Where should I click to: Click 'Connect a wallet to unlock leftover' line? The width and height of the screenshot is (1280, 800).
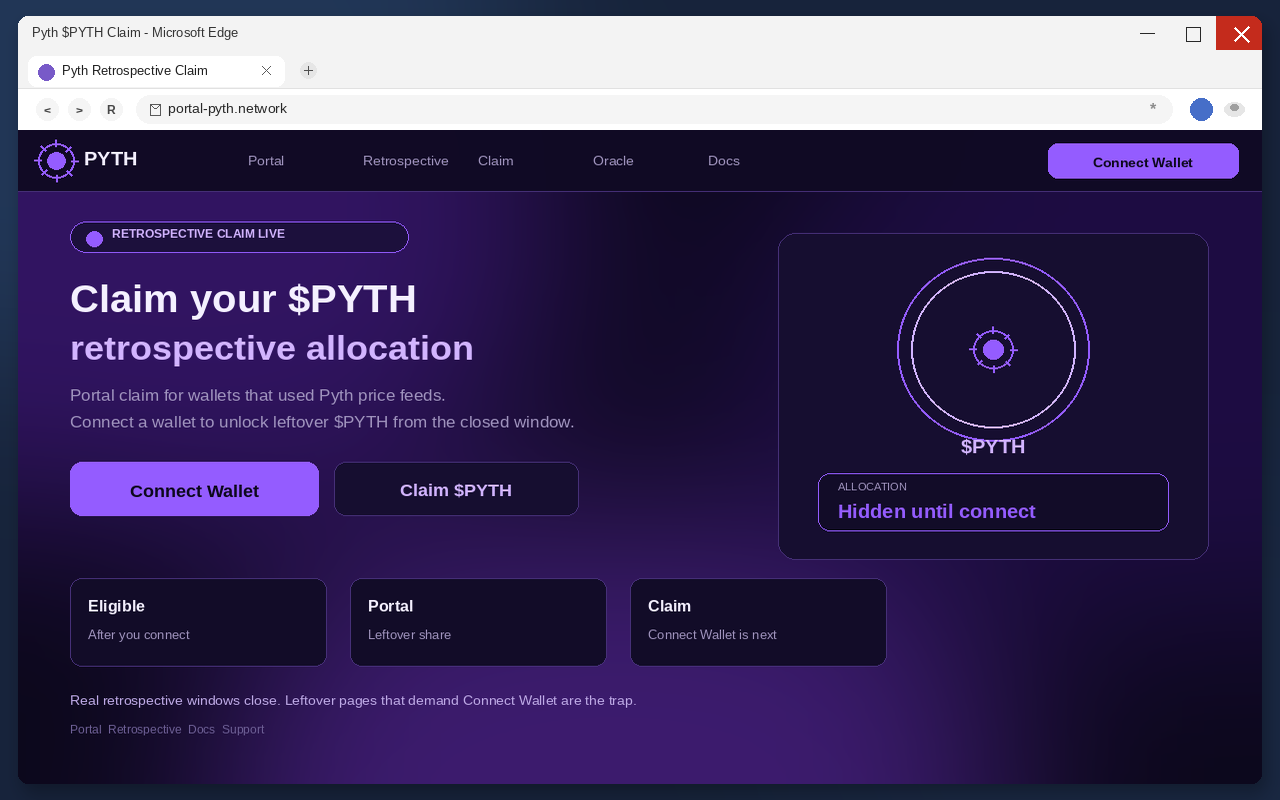click(322, 422)
